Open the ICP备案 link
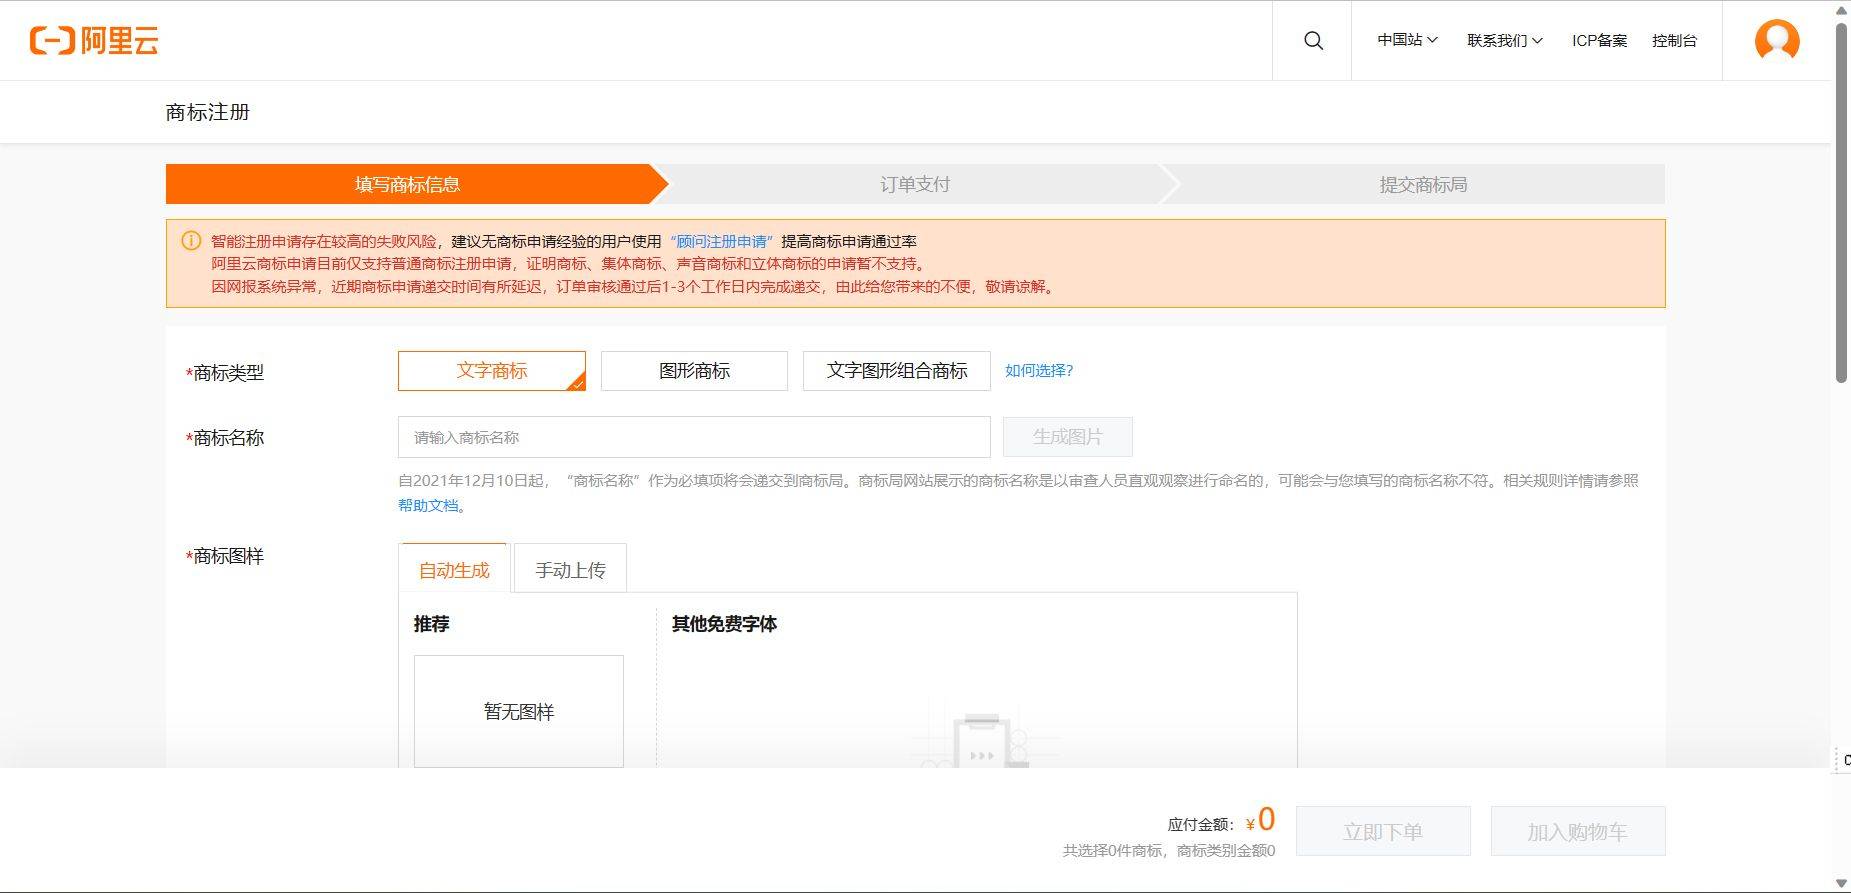 pos(1599,41)
